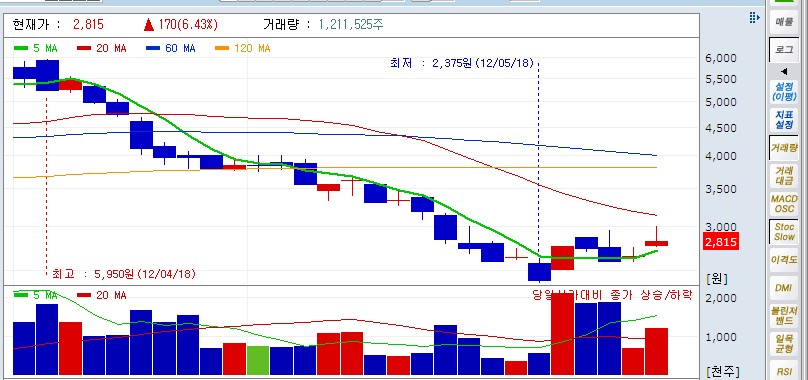Viewport: 808px width, 380px height.
Task: Enable the Stoc Slow indicator
Action: point(784,232)
